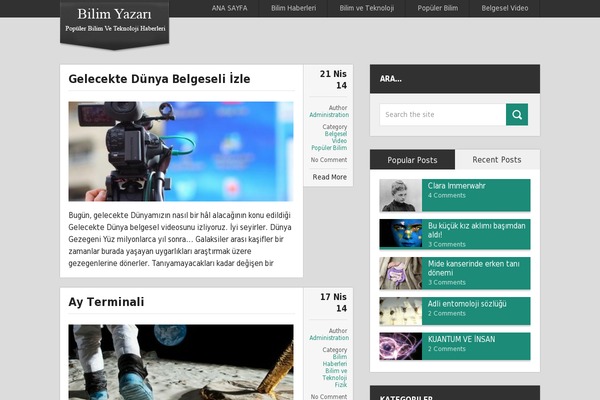
Task: Click the purple quantum swirl thumbnail
Action: [x=401, y=346]
